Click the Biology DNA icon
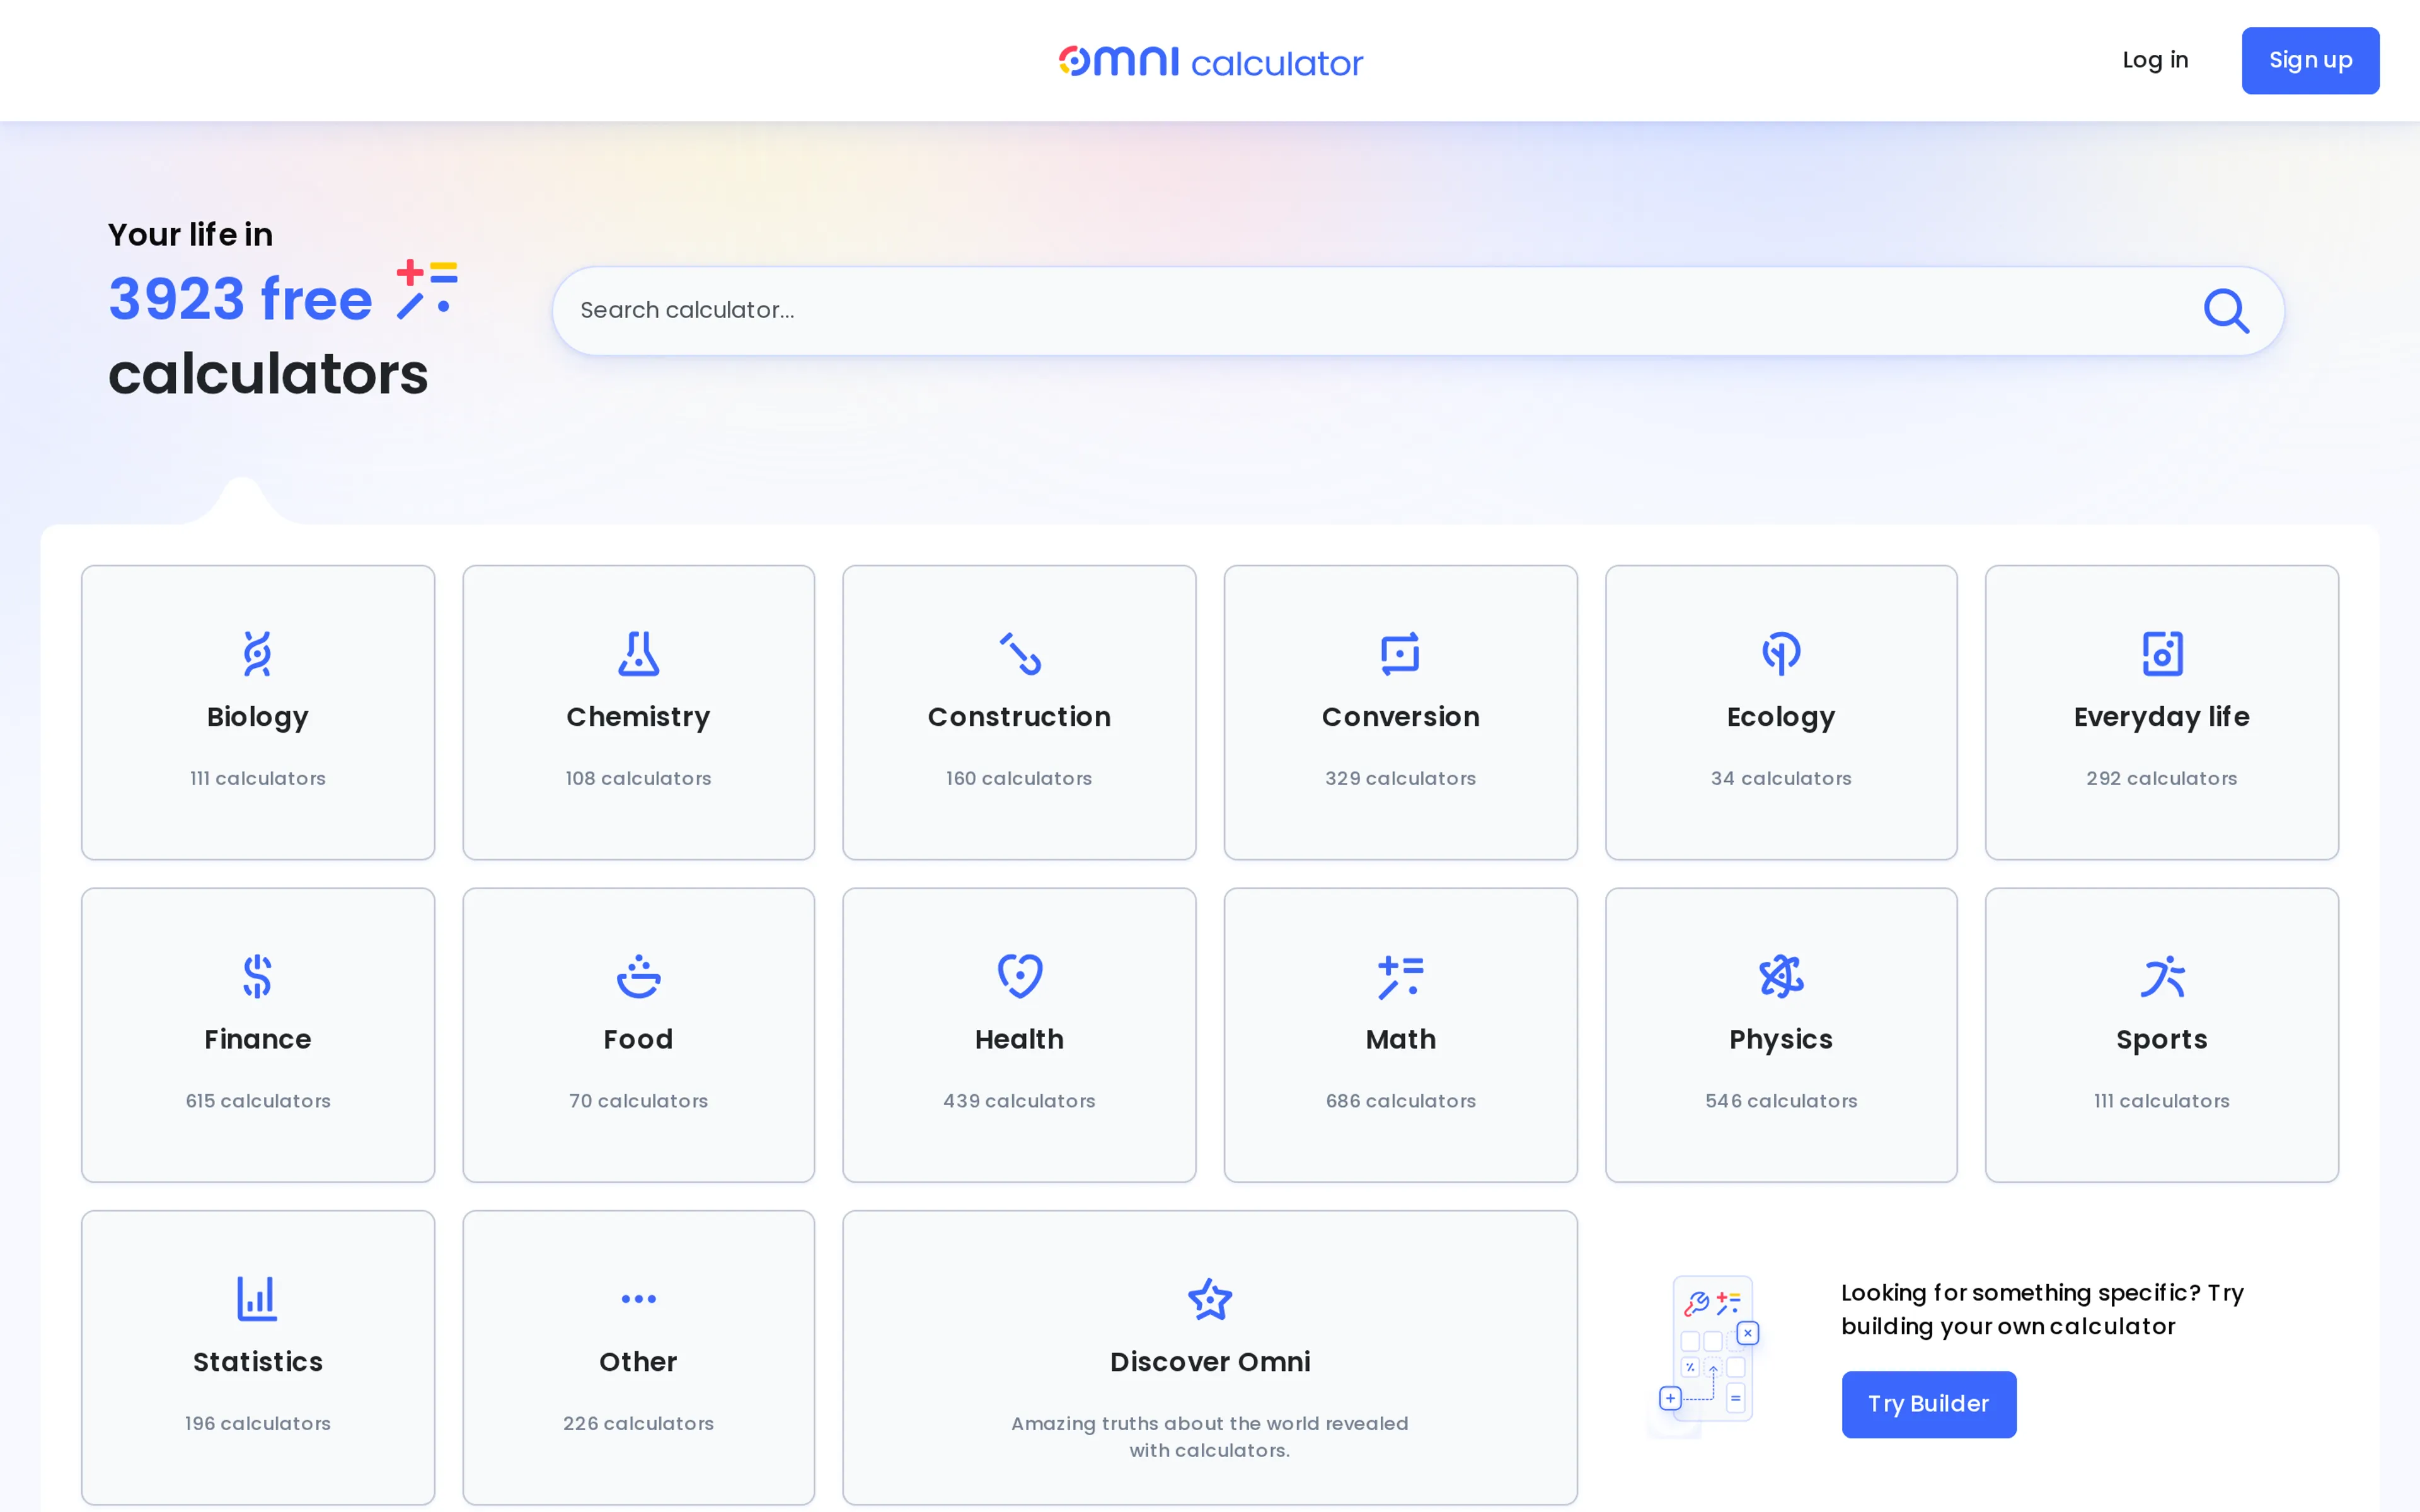2420x1512 pixels. click(257, 654)
